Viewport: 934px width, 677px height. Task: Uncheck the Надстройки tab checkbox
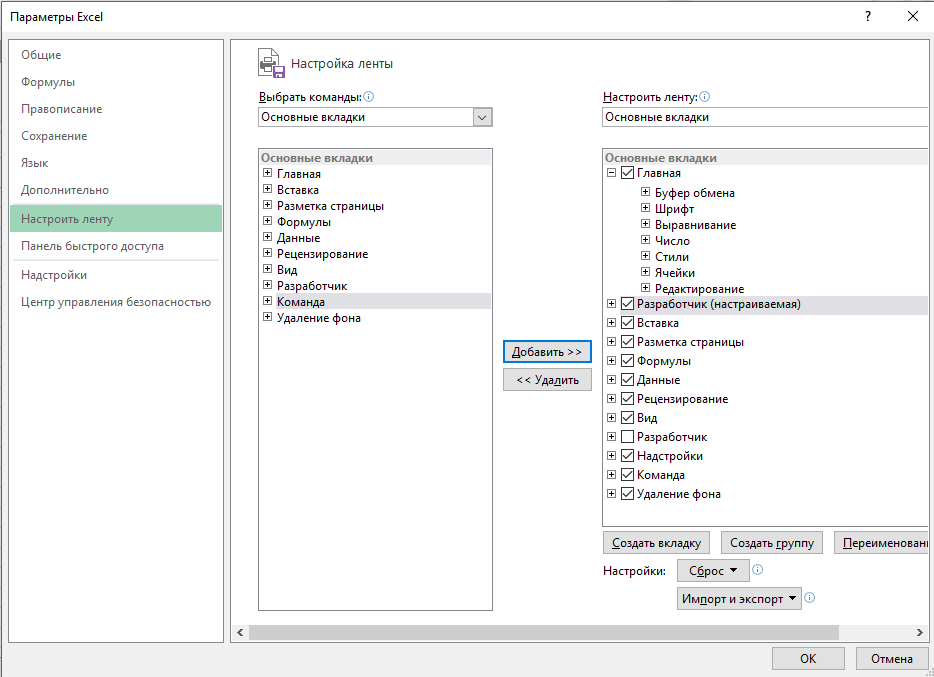point(628,456)
